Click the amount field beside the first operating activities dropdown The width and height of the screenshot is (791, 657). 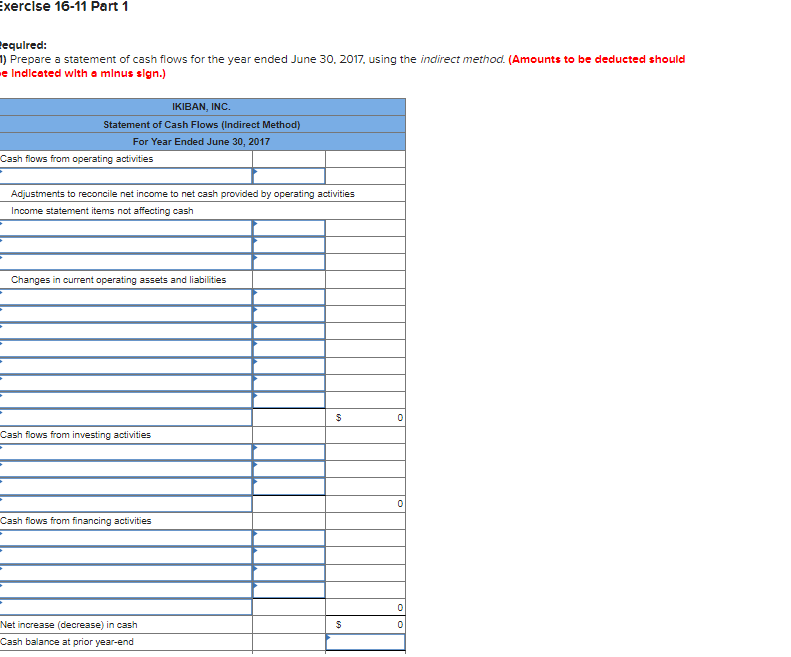point(289,176)
